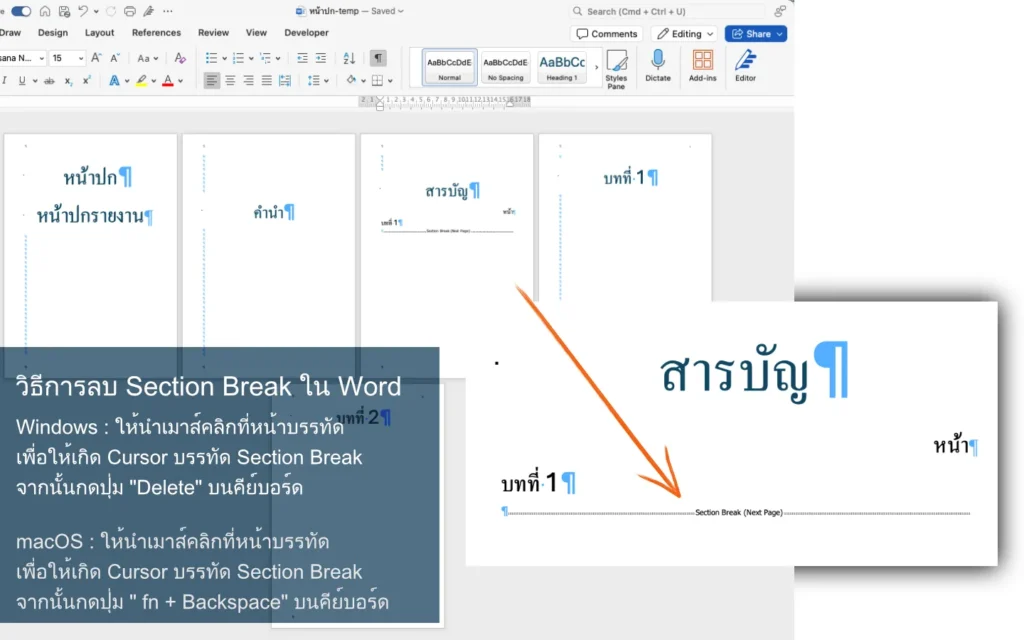Align text left
The width and height of the screenshot is (1024, 640).
(212, 80)
